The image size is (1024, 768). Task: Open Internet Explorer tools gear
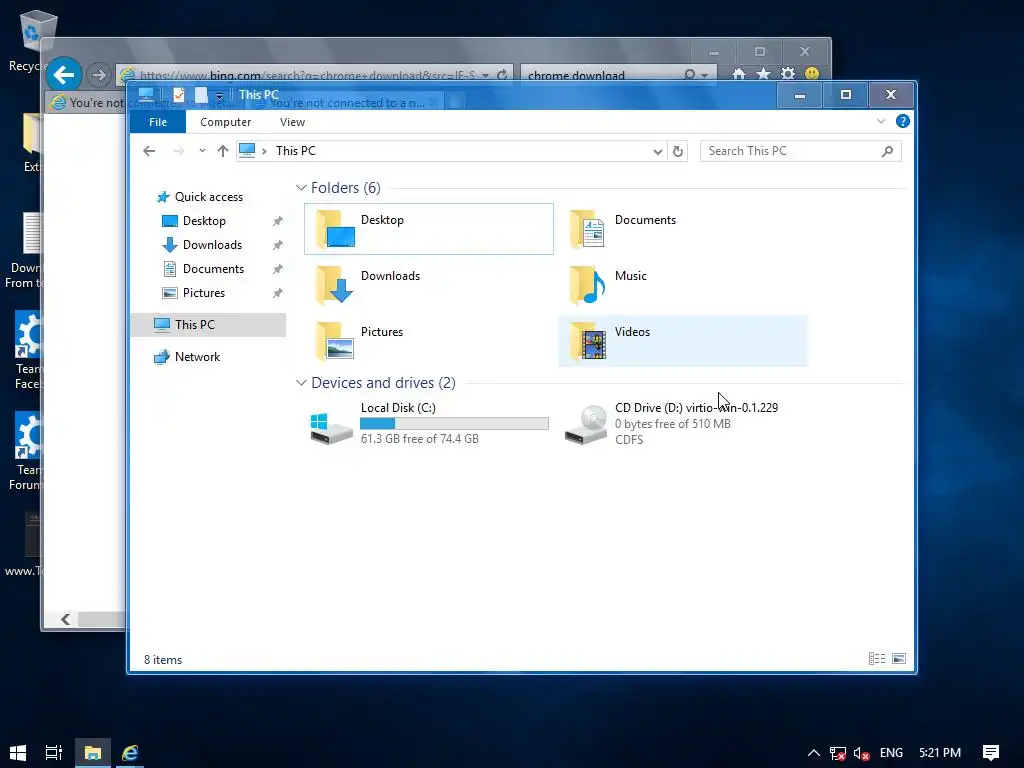tap(788, 74)
